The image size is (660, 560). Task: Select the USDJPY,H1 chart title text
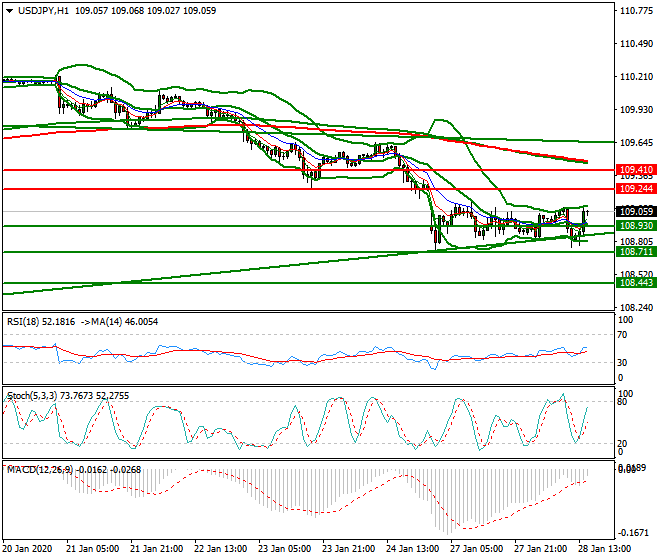(43, 11)
